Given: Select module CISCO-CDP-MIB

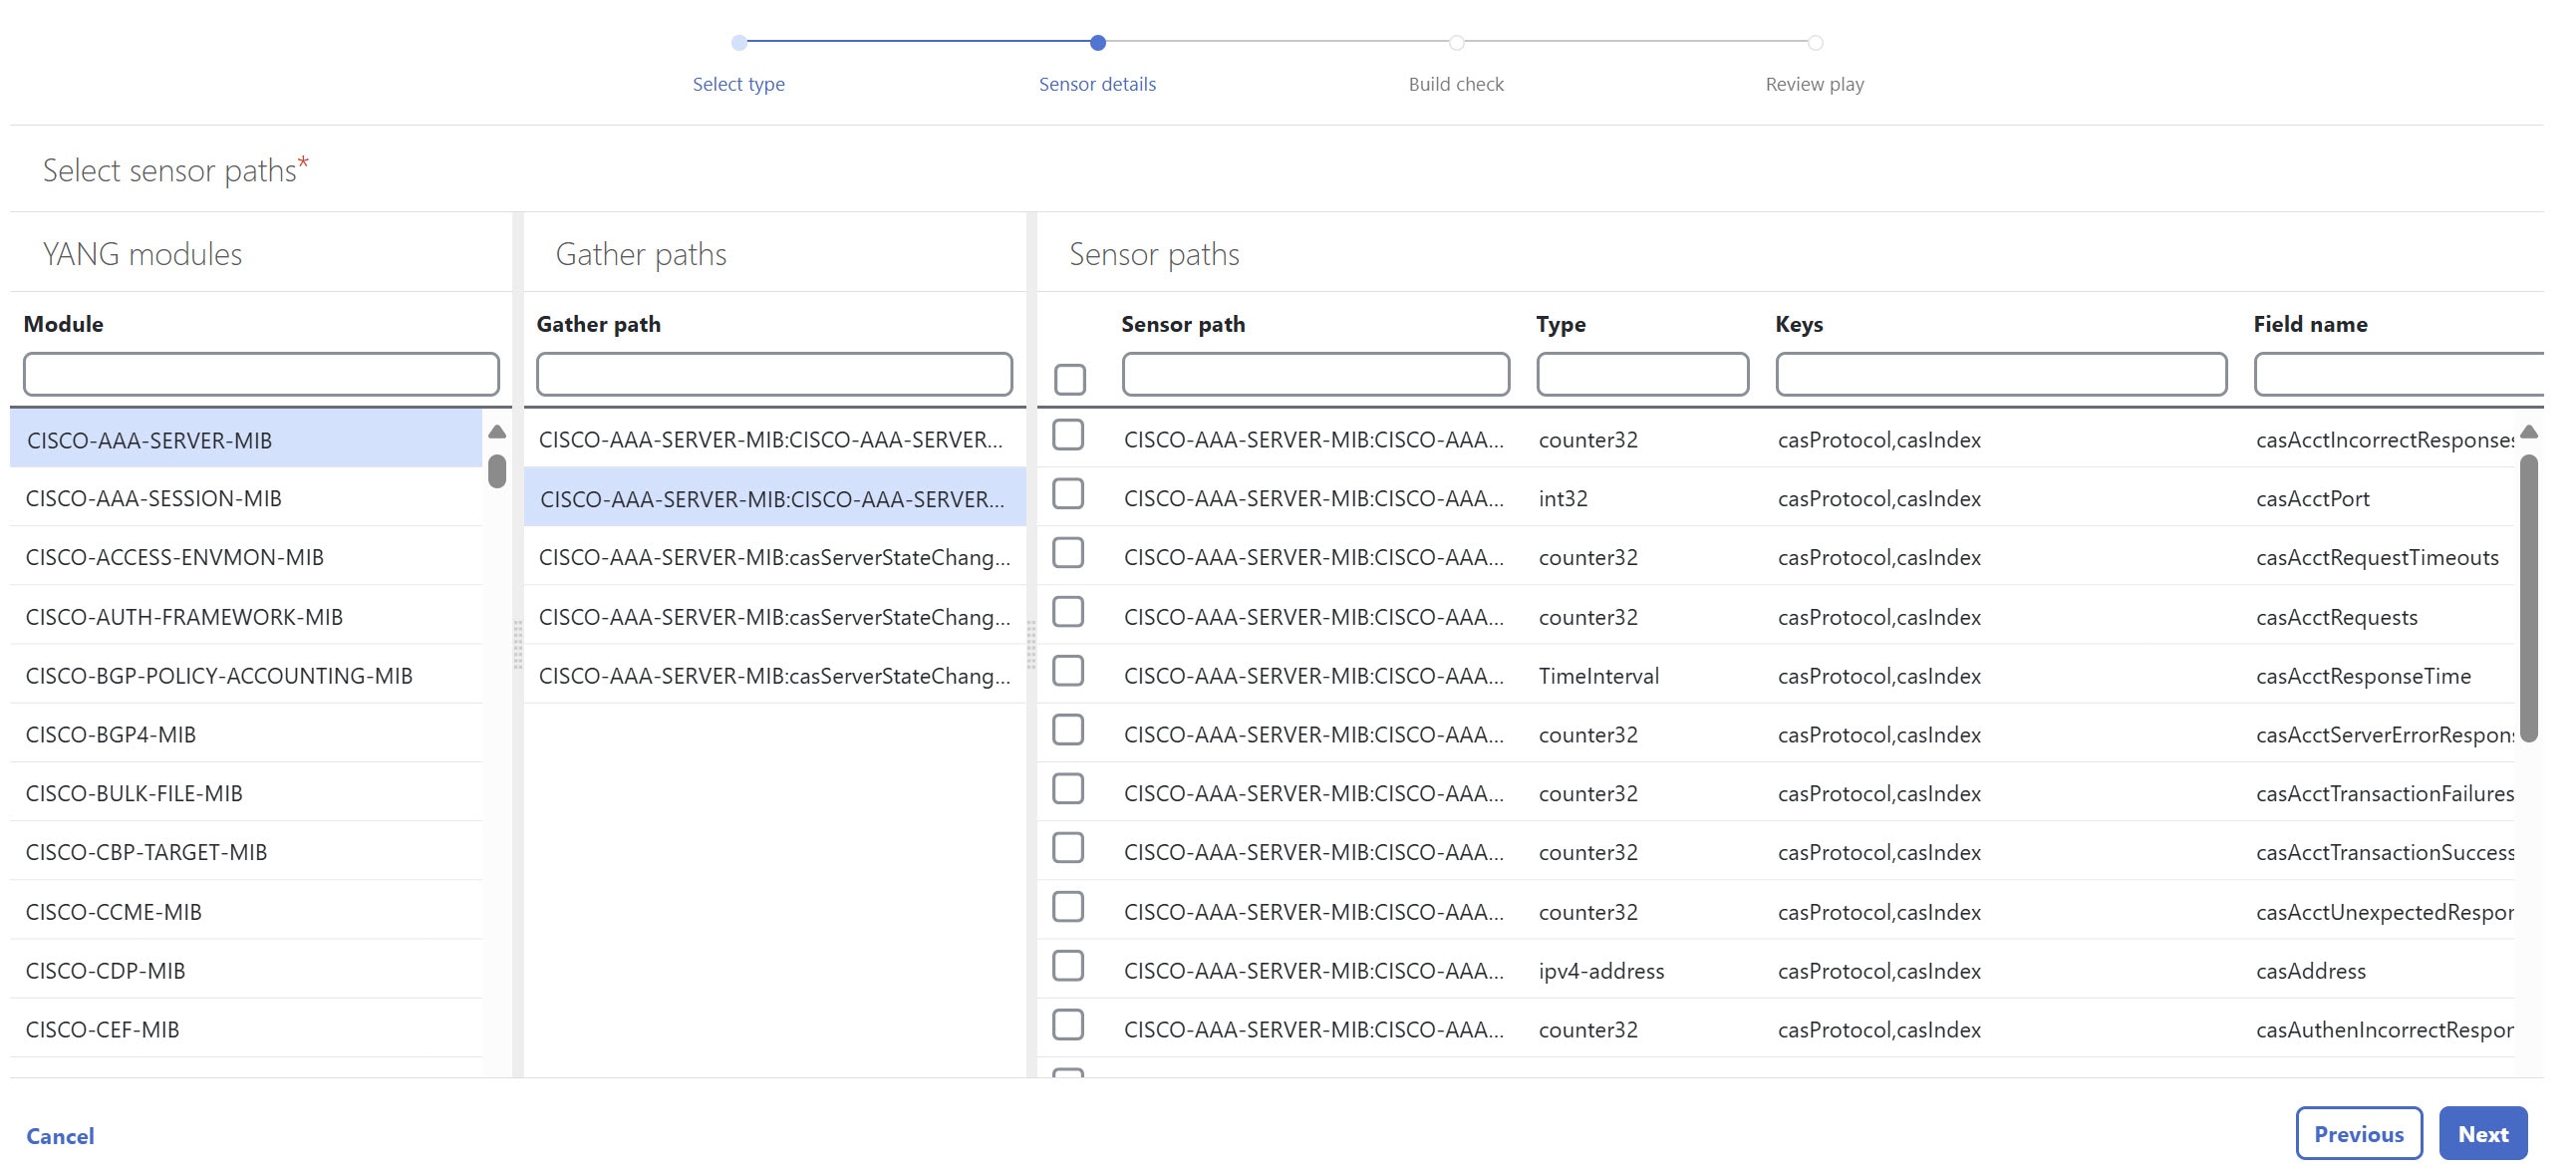Looking at the screenshot, I should 246,971.
